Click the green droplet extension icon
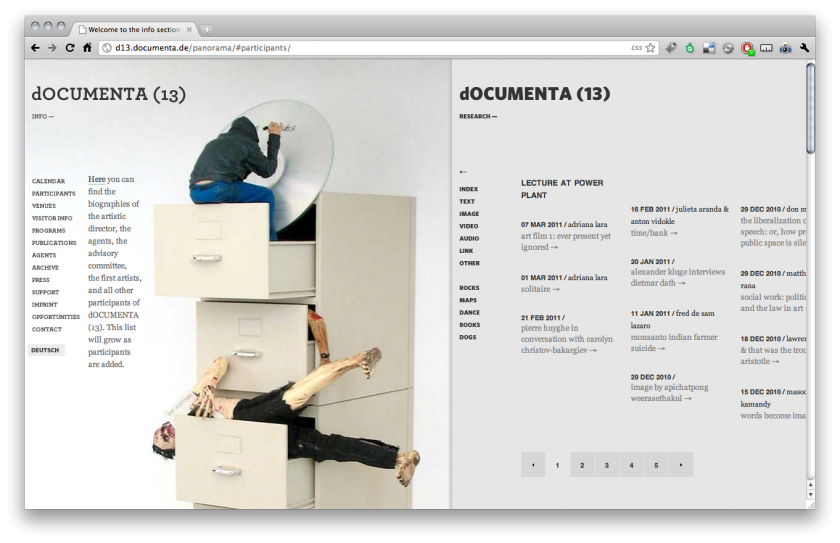The height and width of the screenshot is (543, 840). click(x=690, y=48)
